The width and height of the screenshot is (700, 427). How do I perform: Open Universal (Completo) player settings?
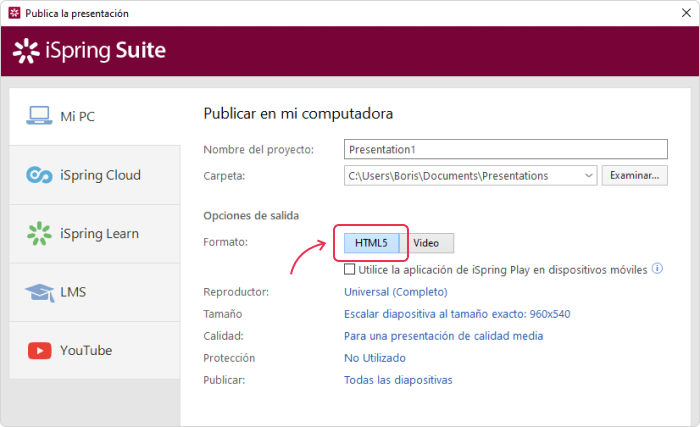(396, 292)
